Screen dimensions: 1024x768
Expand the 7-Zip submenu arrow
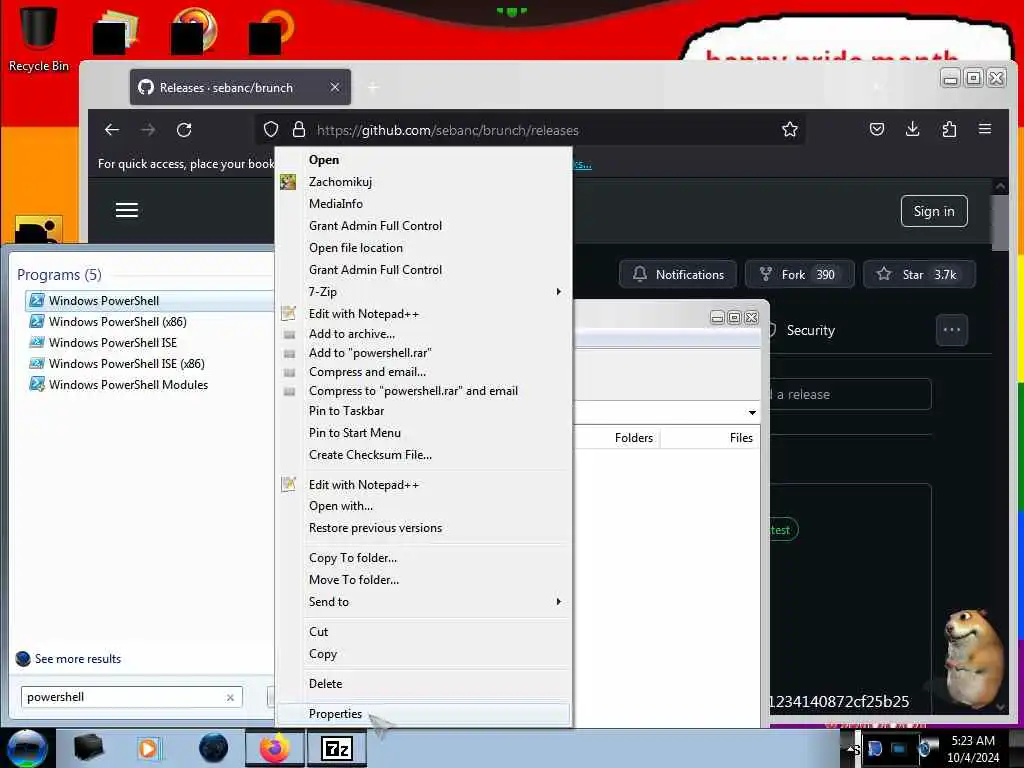click(x=558, y=291)
